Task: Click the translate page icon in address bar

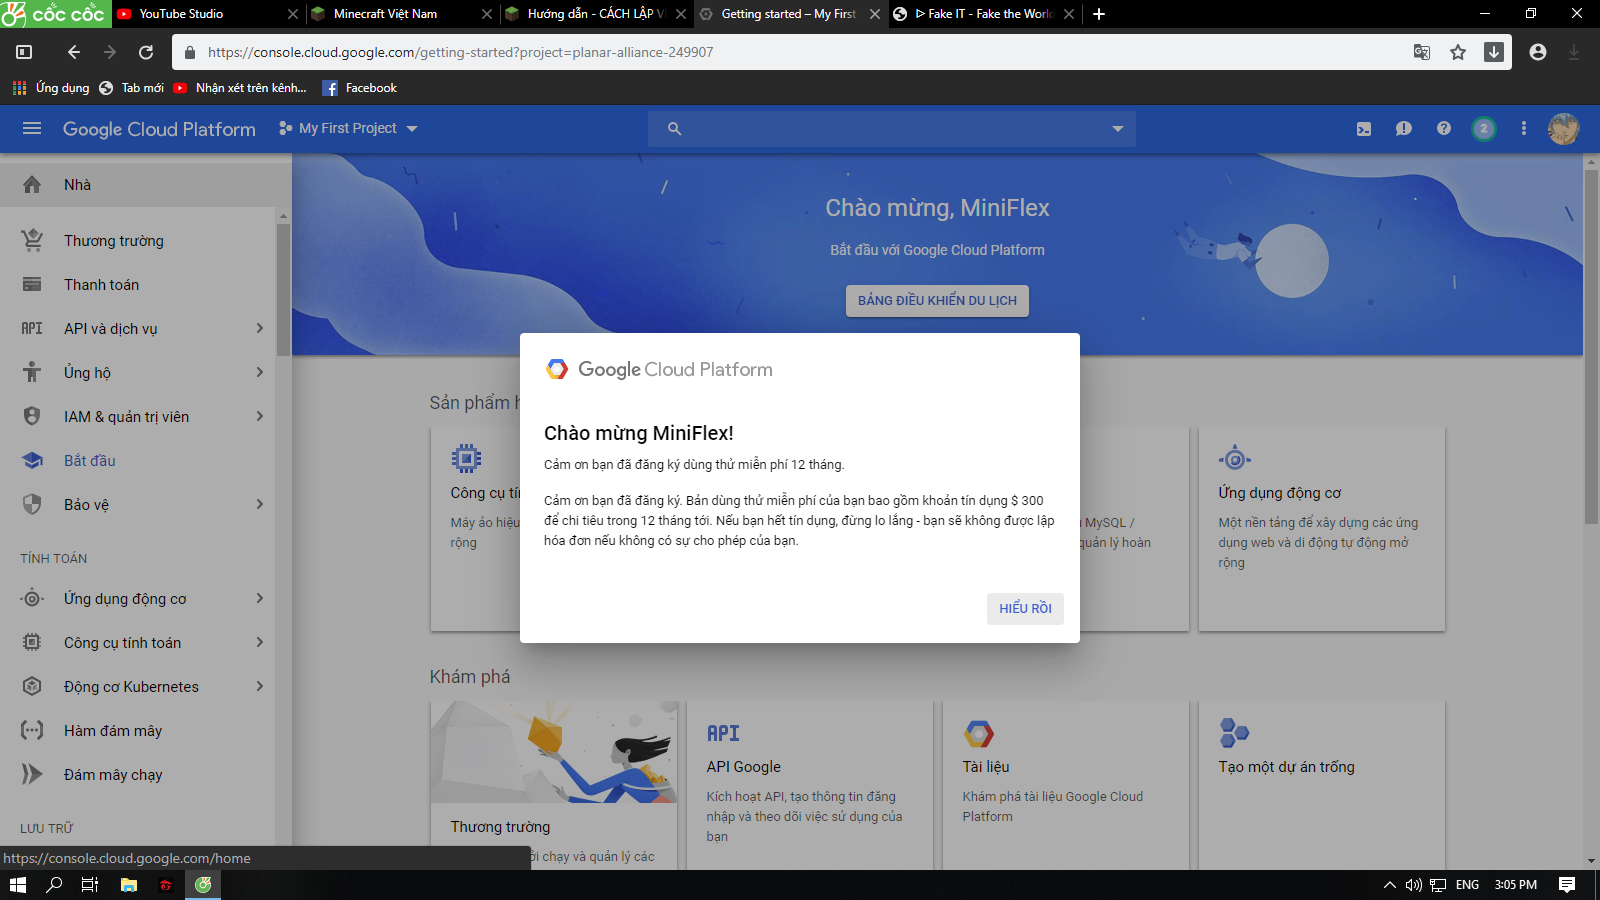Action: [1422, 52]
